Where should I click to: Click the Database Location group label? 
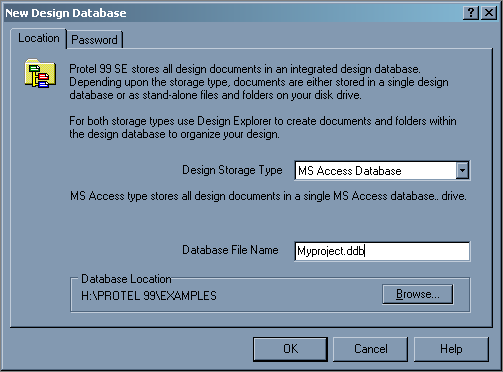tap(126, 279)
